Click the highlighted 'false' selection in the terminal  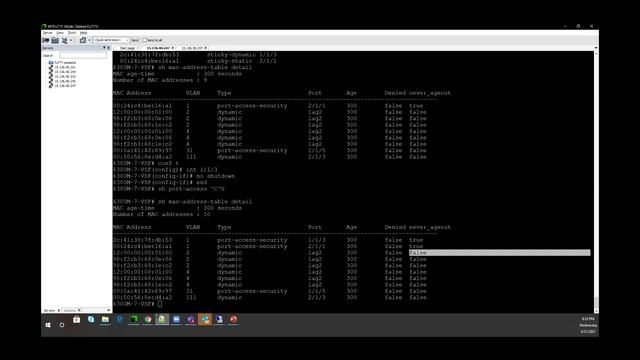click(500, 253)
